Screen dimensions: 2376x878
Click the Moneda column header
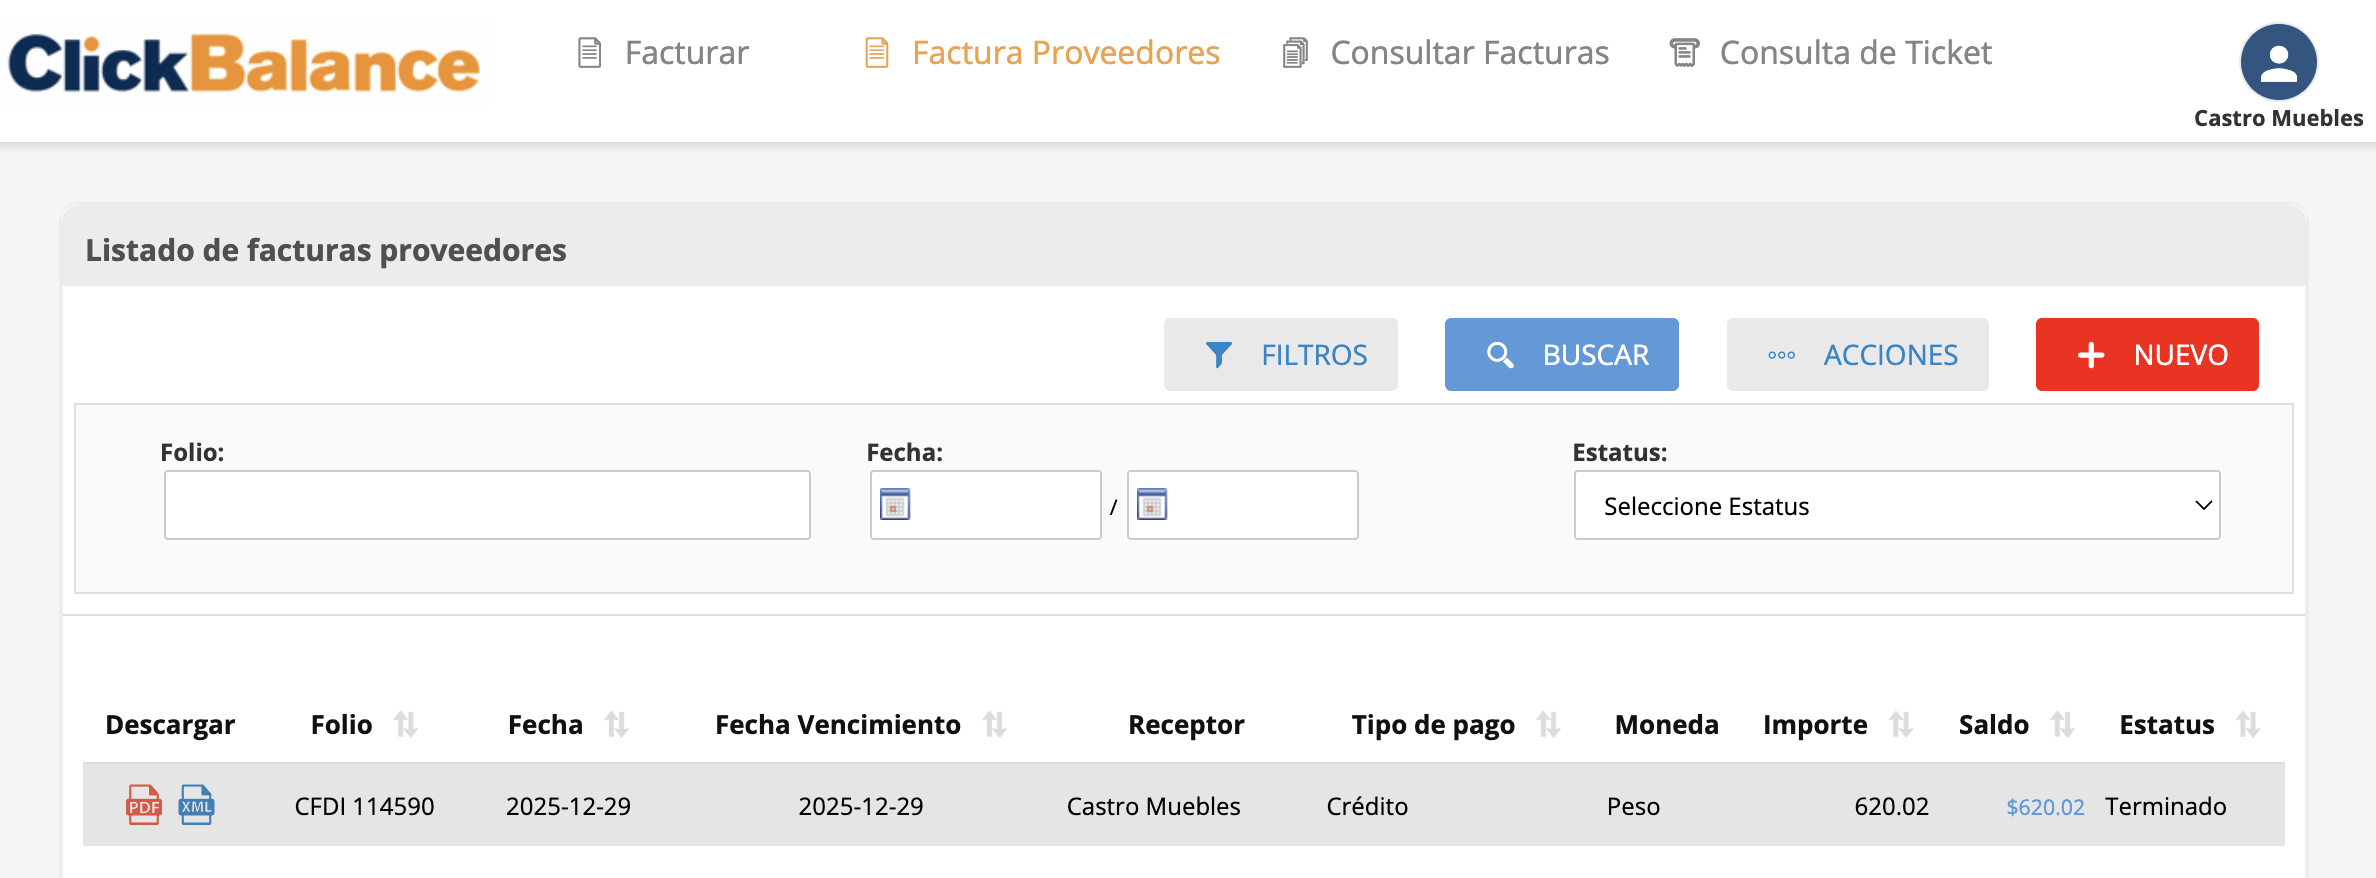pyautogui.click(x=1666, y=724)
